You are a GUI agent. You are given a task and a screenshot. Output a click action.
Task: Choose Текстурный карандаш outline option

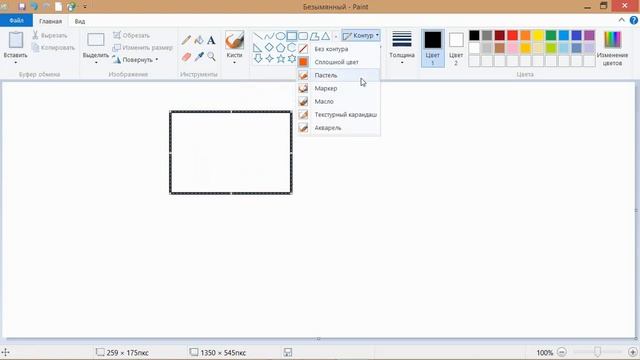coord(338,115)
